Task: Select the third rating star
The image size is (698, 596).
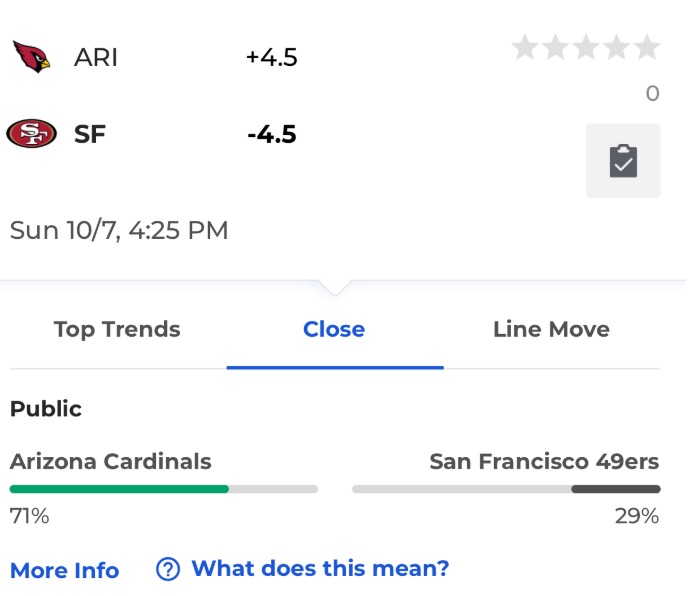Action: (x=586, y=47)
